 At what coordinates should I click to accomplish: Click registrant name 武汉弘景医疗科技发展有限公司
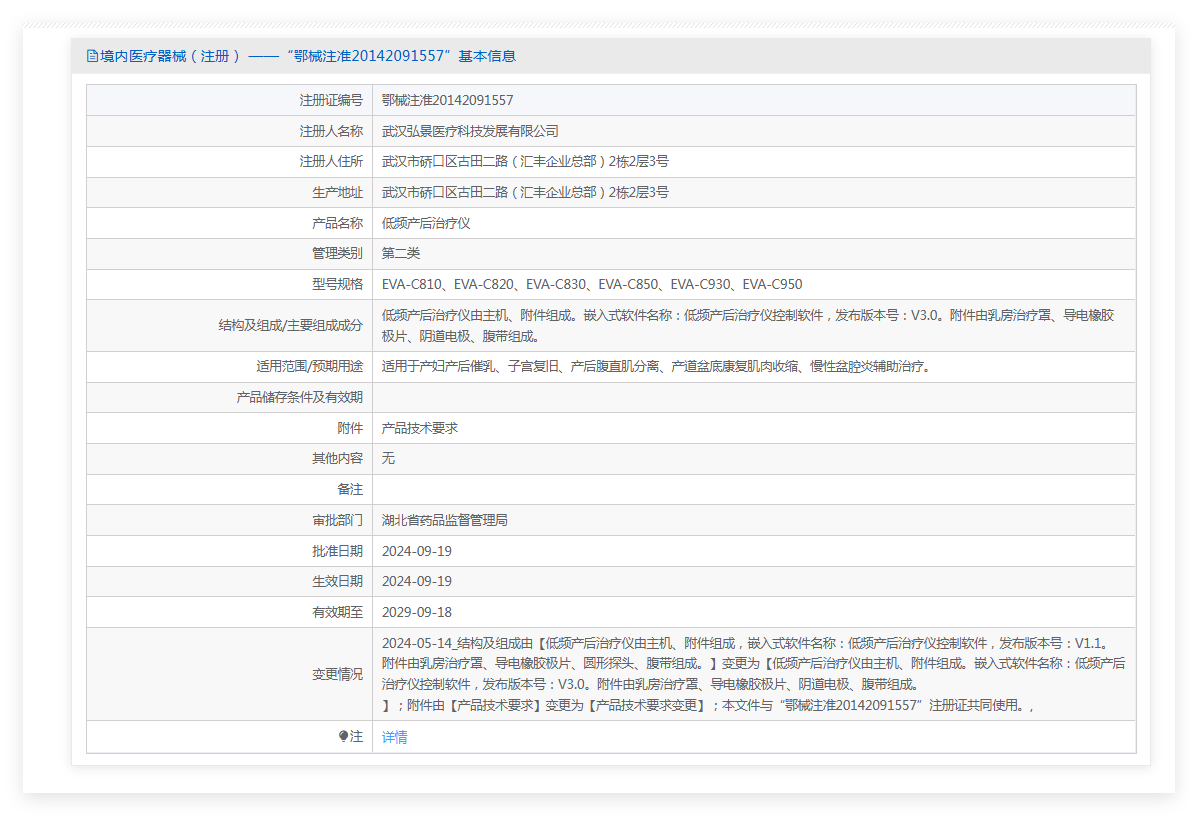tap(470, 131)
